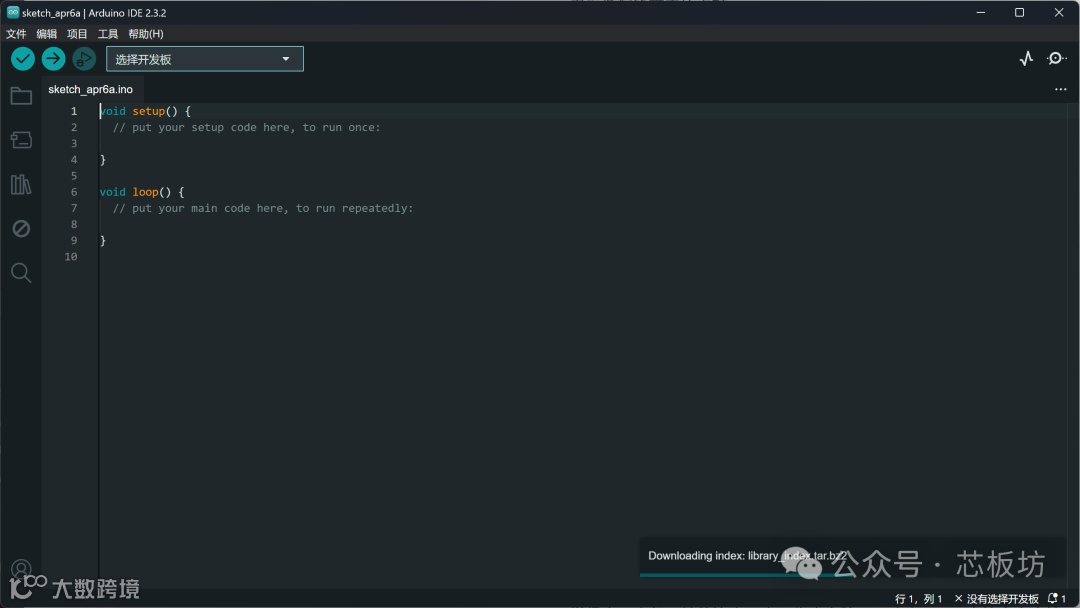Click the 没有选择开发板 status bar entry
Viewport: 1080px width, 608px height.
point(996,599)
